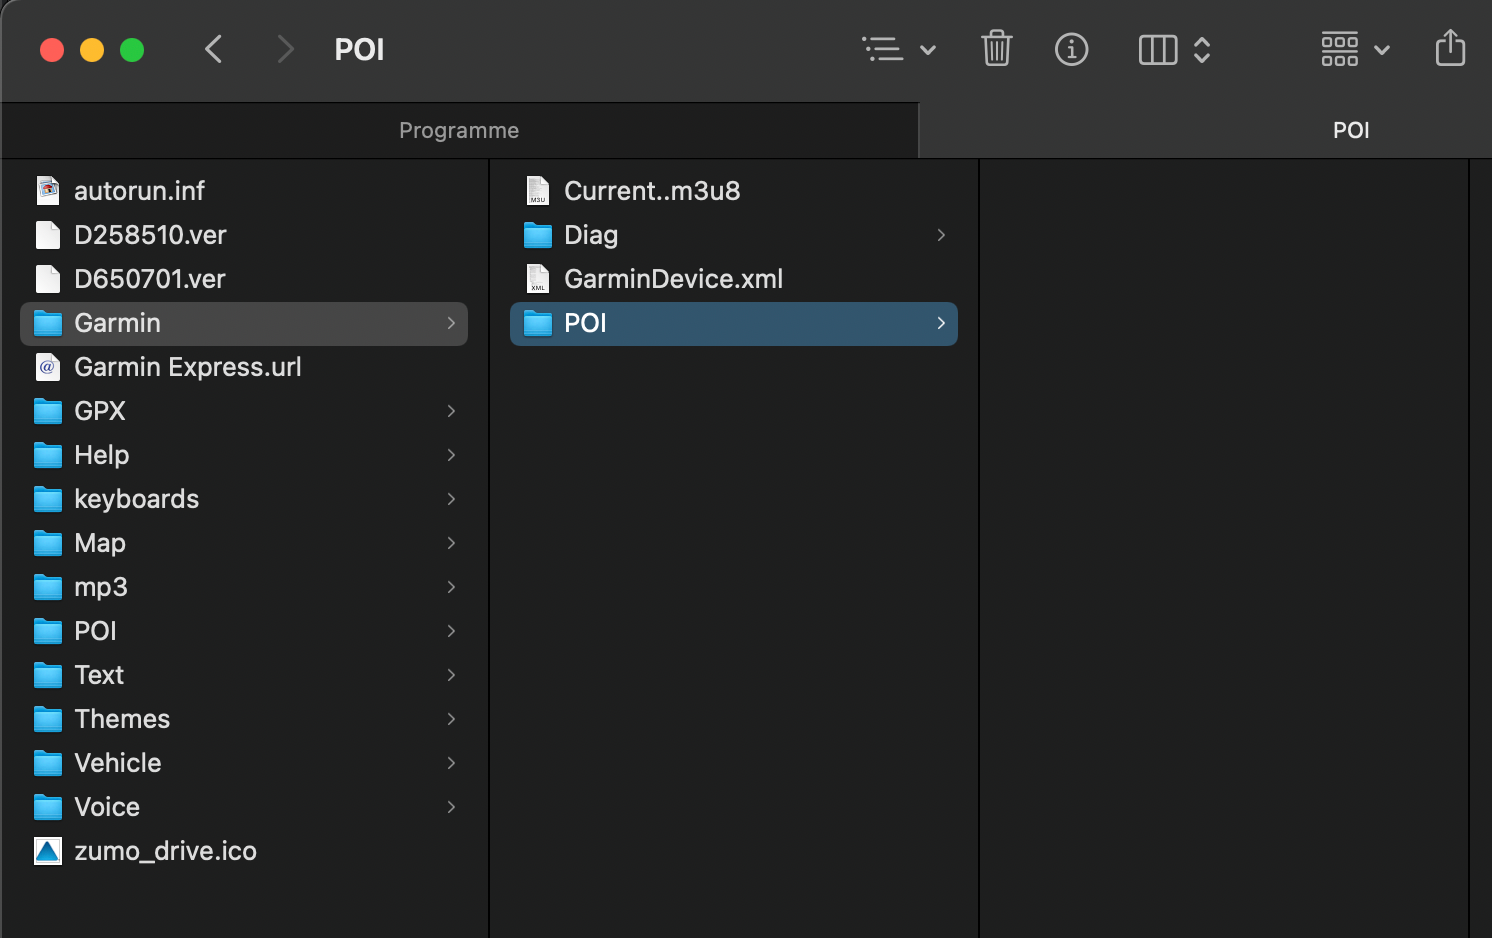
Task: Expand the Themes folder chevron
Action: point(451,719)
